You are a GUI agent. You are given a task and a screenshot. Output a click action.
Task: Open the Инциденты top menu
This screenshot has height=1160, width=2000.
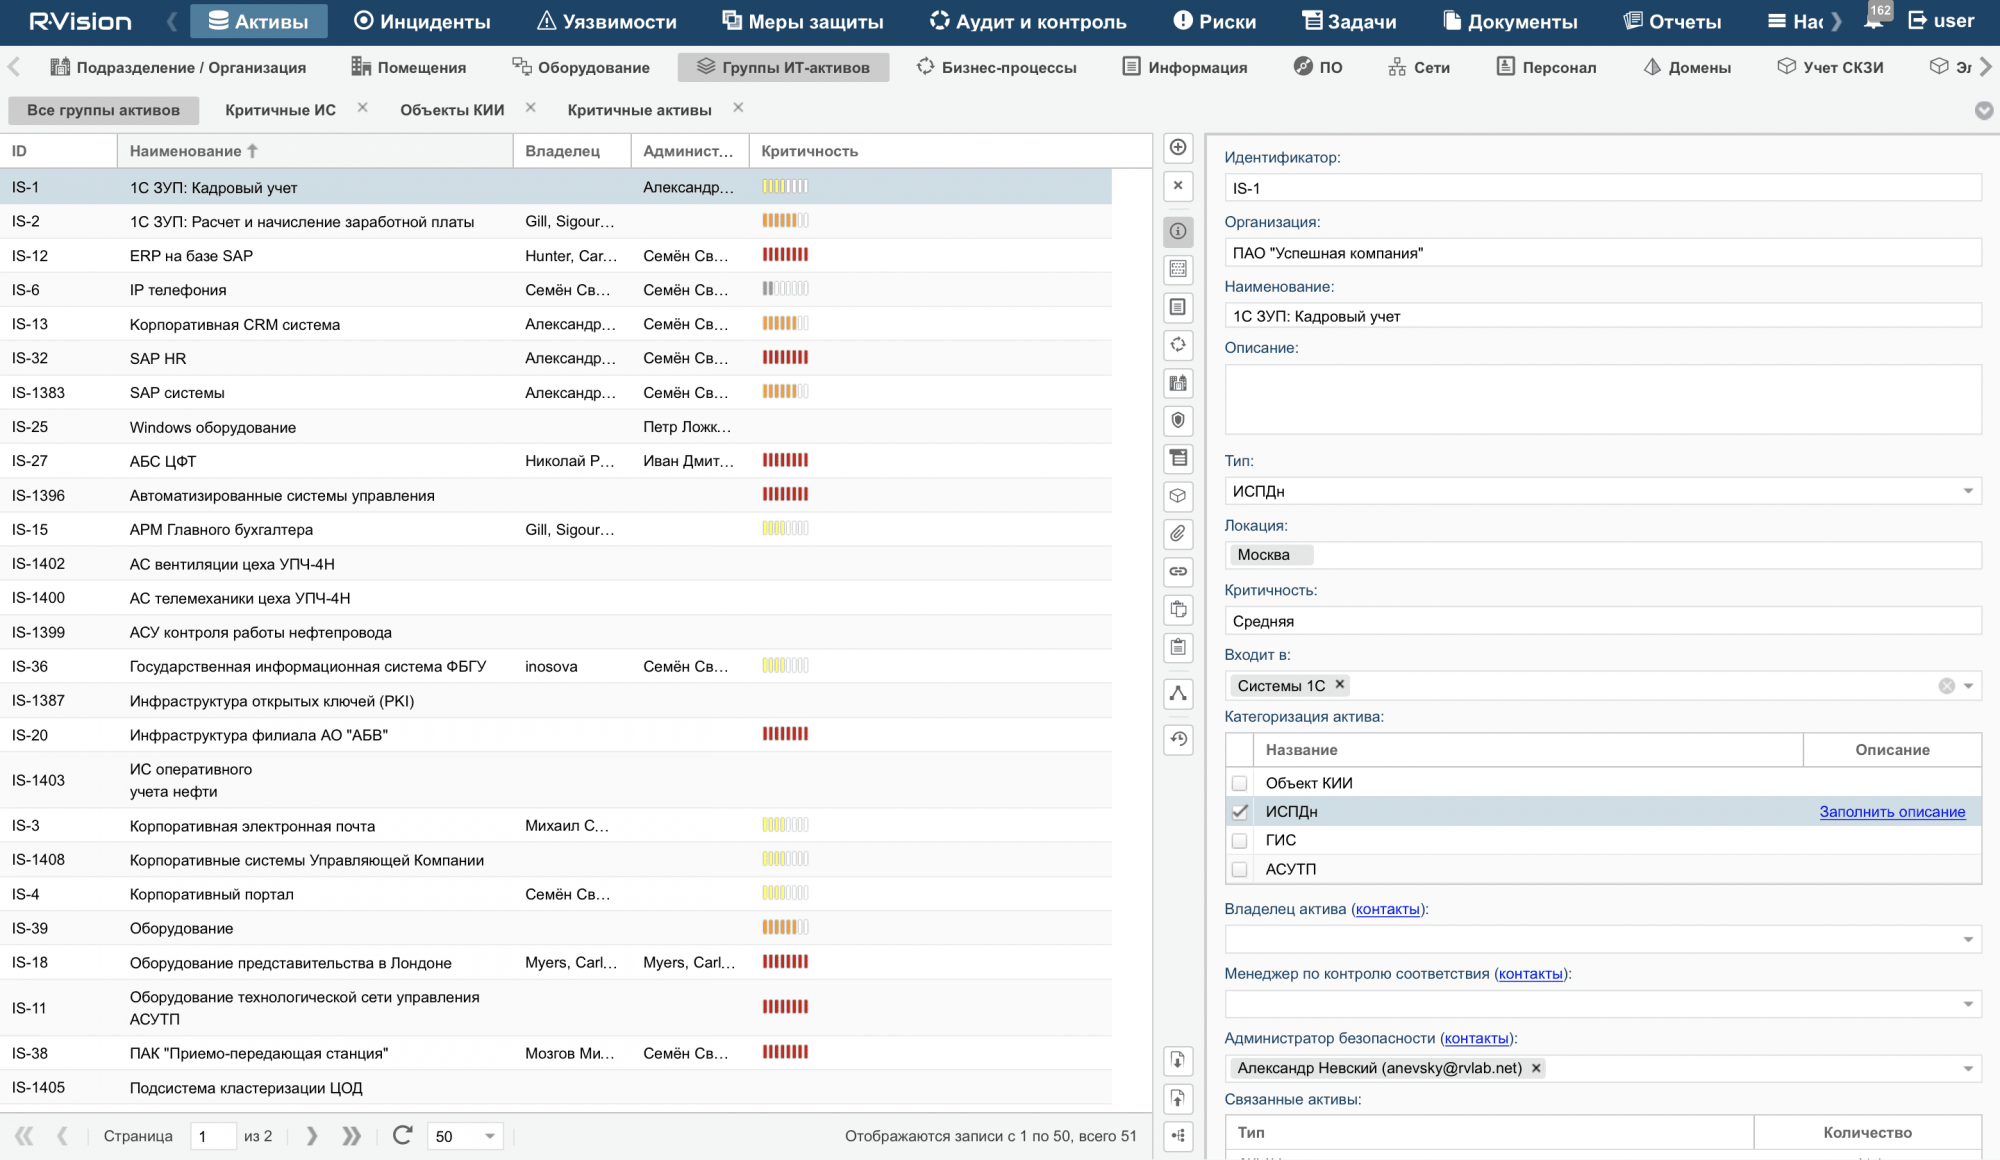pyautogui.click(x=422, y=21)
